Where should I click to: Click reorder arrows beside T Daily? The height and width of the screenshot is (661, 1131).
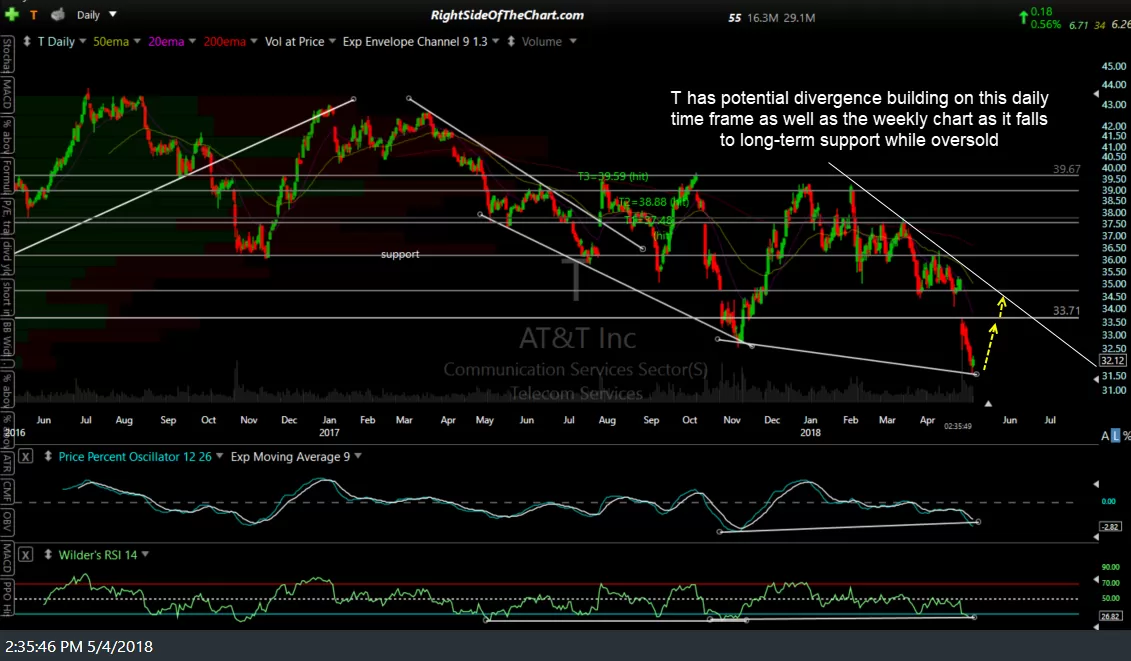coord(27,42)
